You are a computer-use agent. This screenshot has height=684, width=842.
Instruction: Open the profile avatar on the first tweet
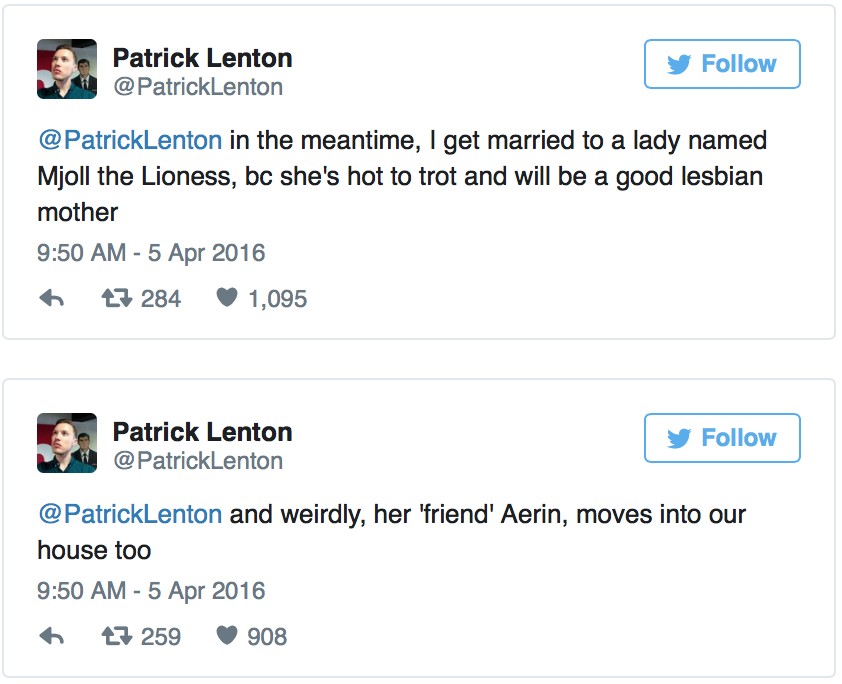67,69
